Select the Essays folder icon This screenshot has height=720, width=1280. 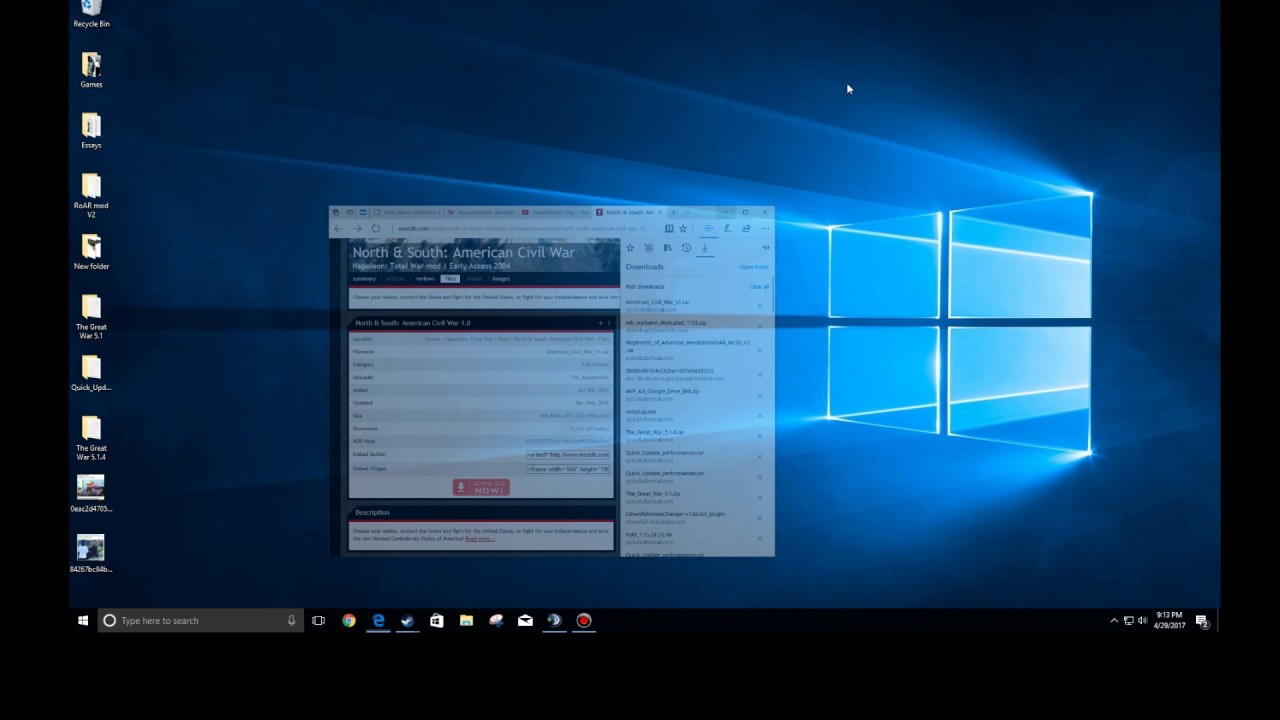(x=91, y=131)
